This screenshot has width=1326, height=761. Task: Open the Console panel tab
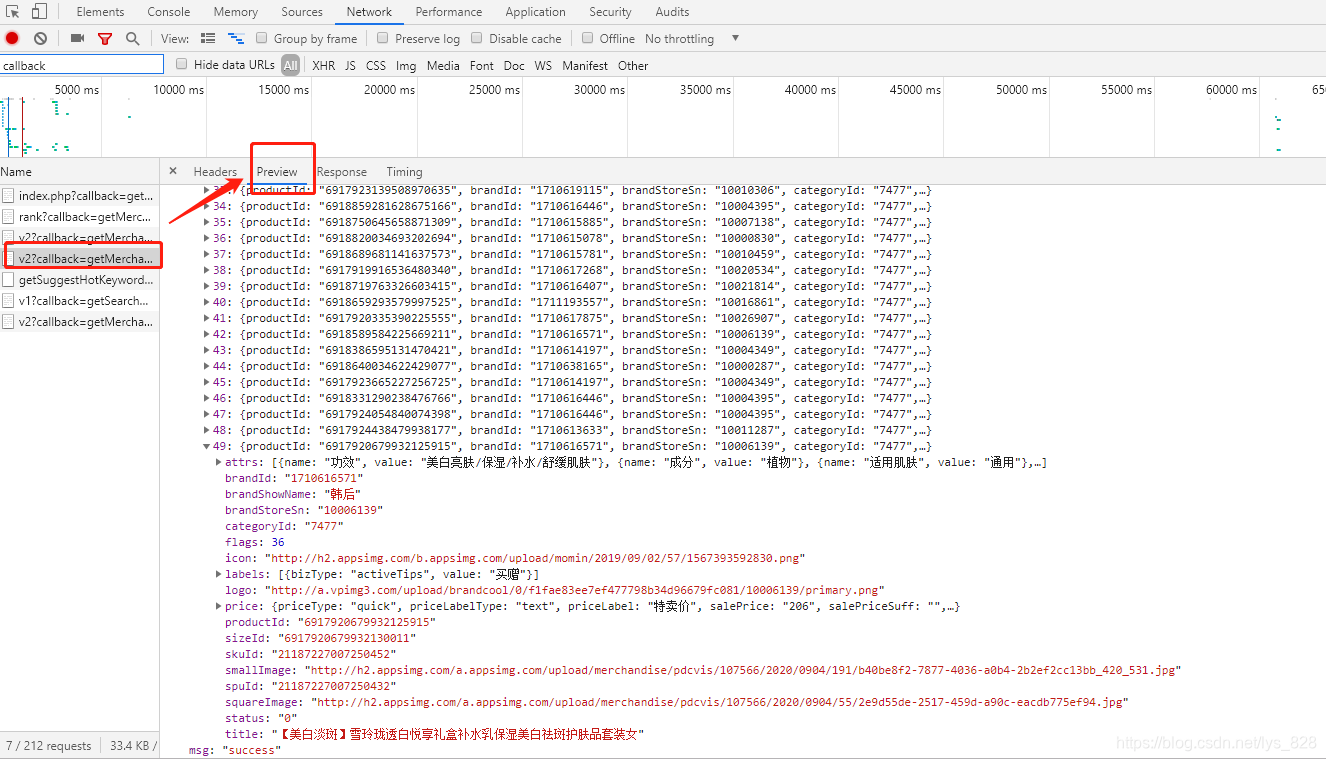pos(169,12)
